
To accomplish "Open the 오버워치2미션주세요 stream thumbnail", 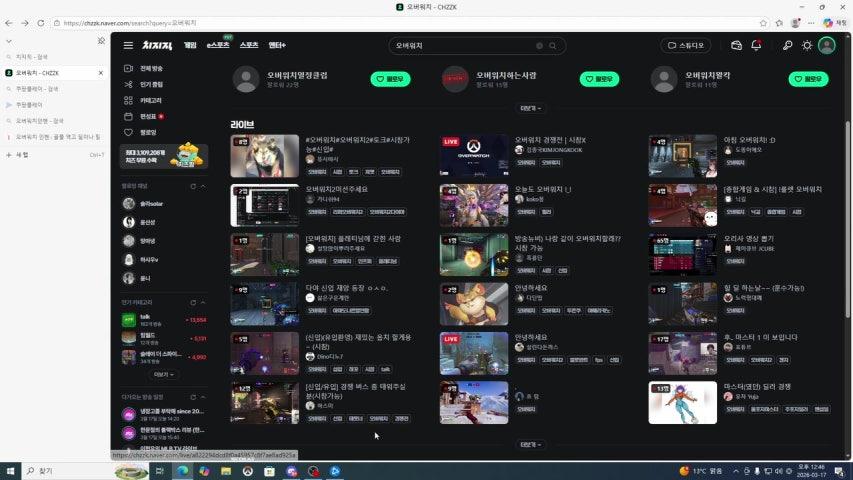I will 264,205.
